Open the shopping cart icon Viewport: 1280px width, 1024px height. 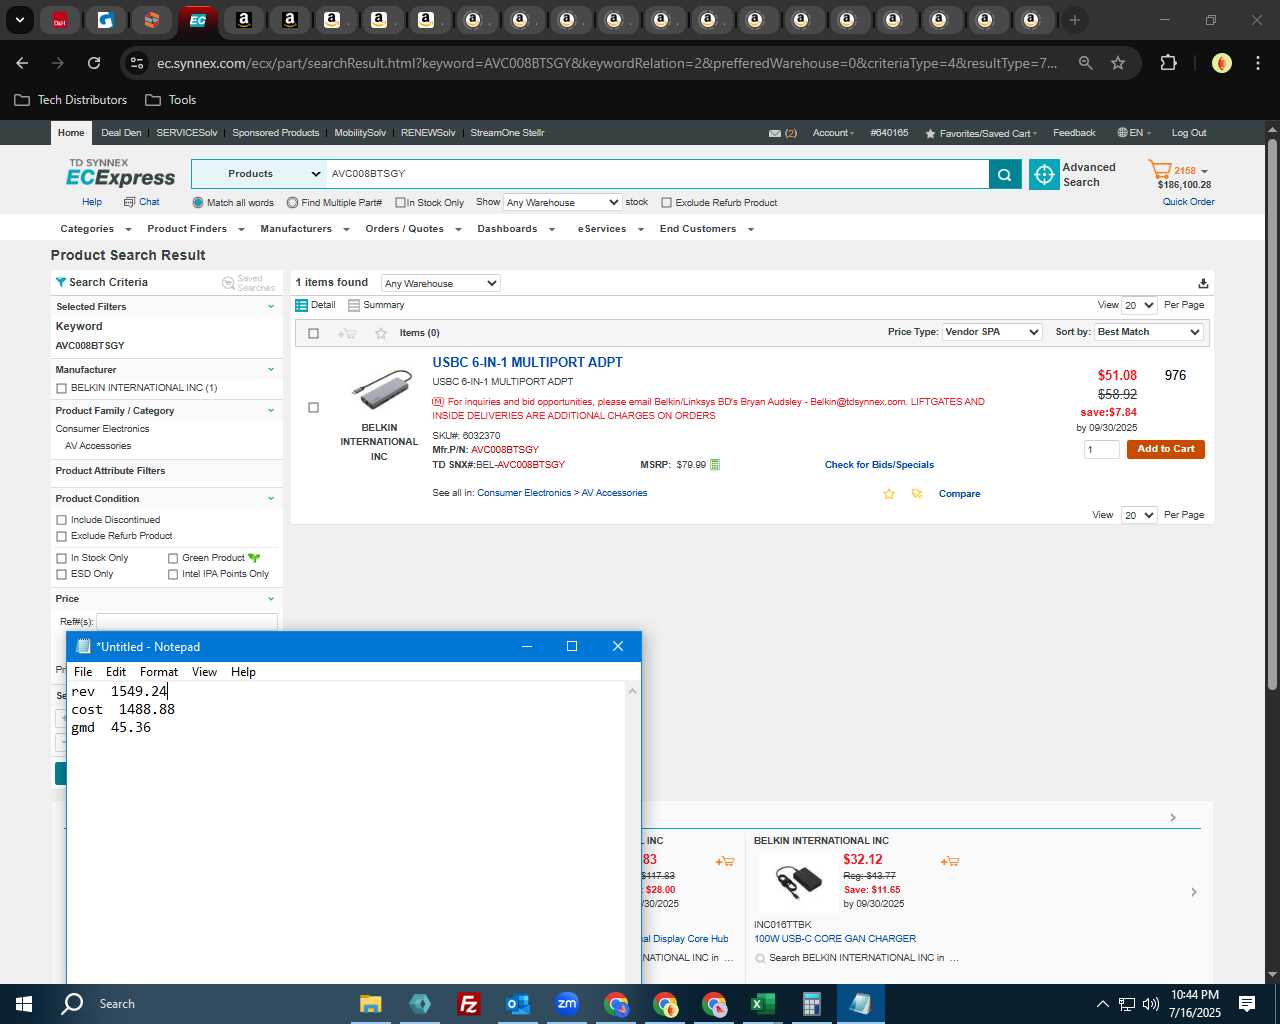[1160, 170]
